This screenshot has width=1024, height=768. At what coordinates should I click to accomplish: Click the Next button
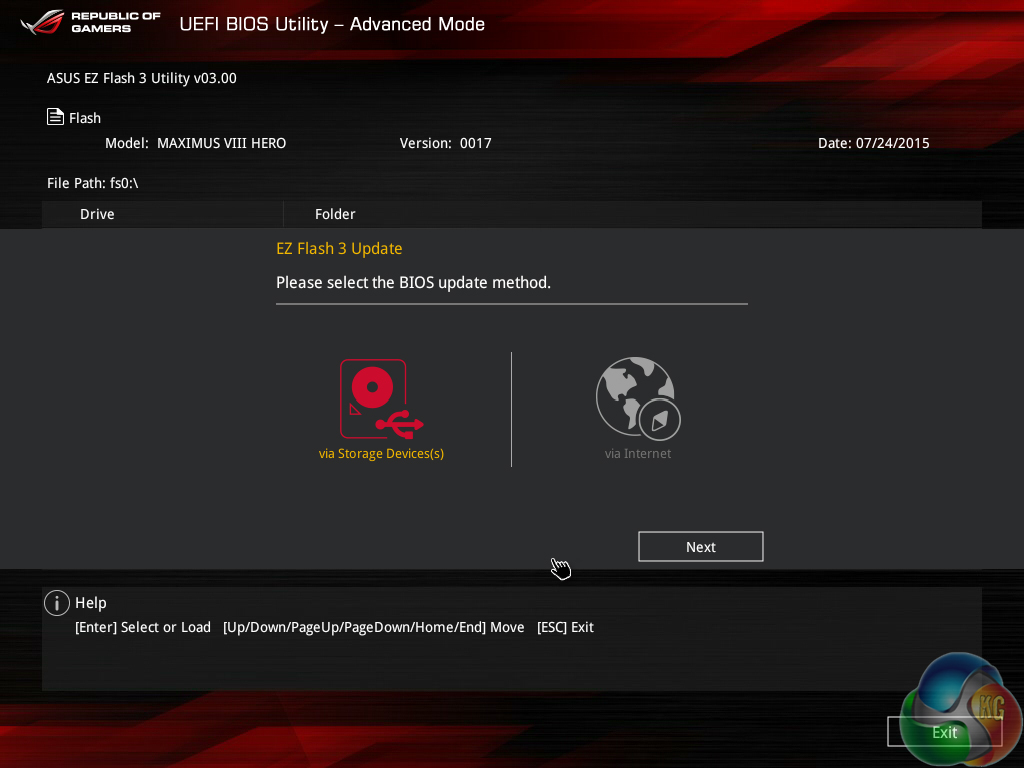(x=700, y=547)
